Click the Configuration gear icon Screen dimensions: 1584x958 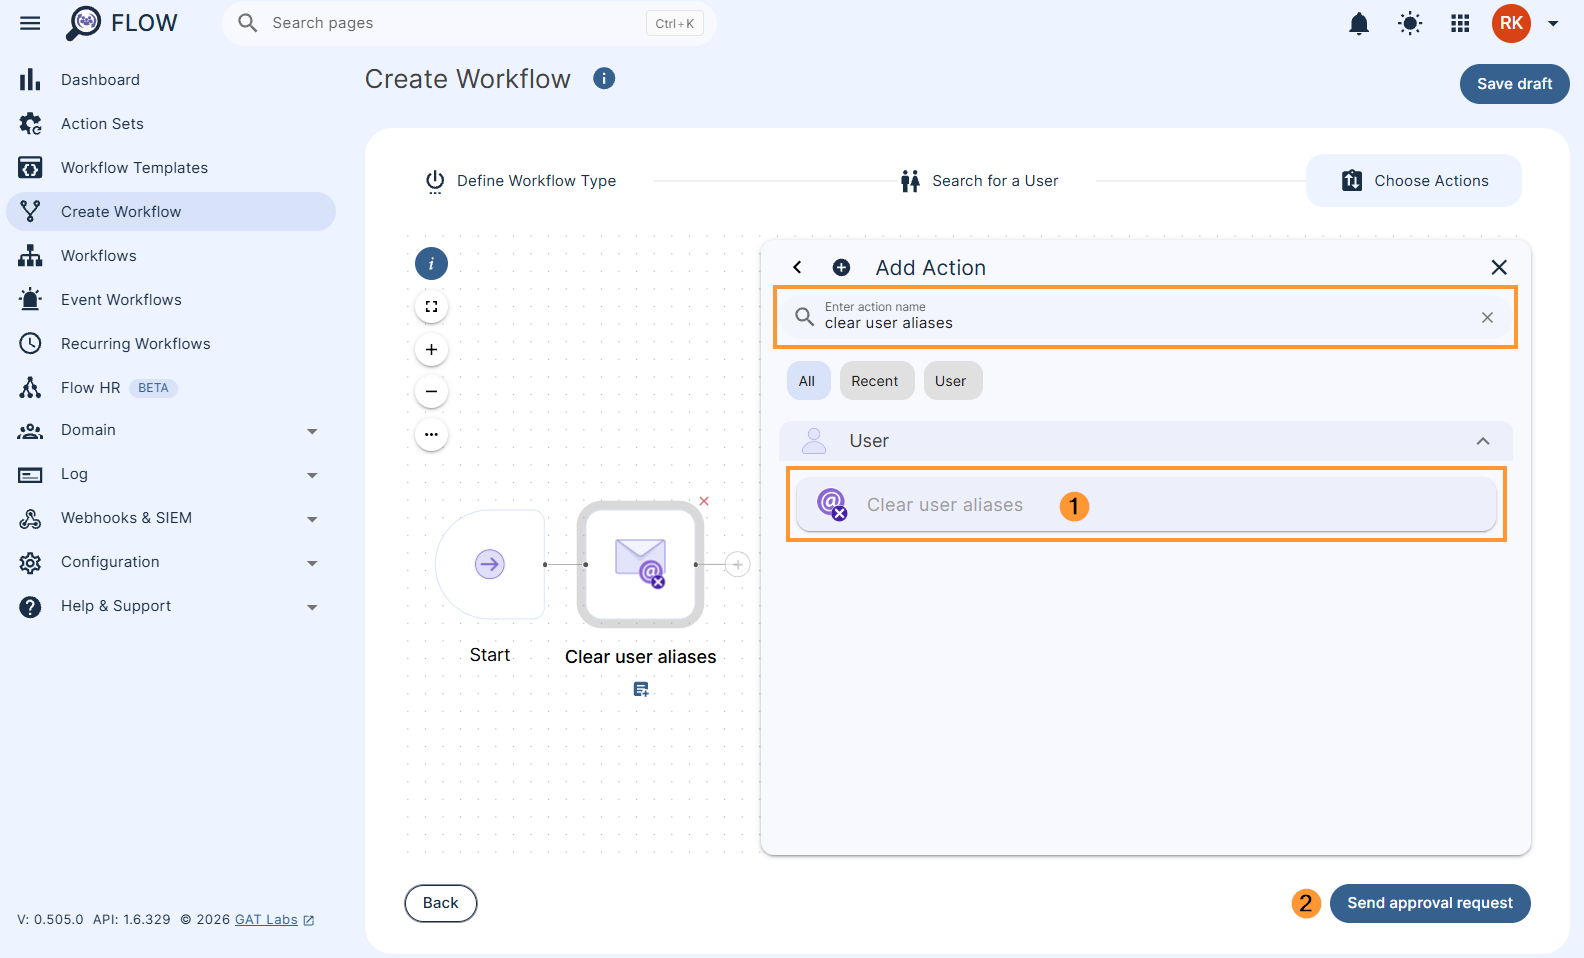point(30,563)
